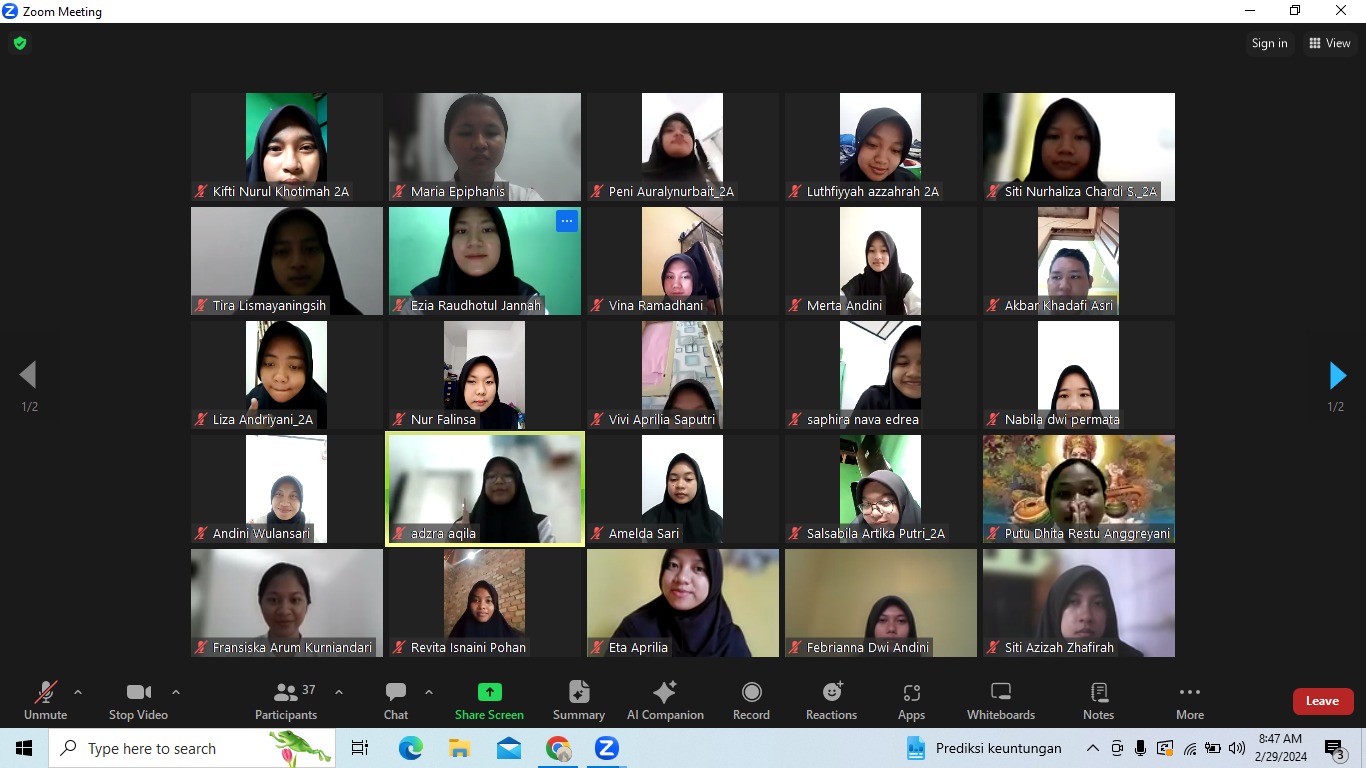Click the red Leave button

1322,701
